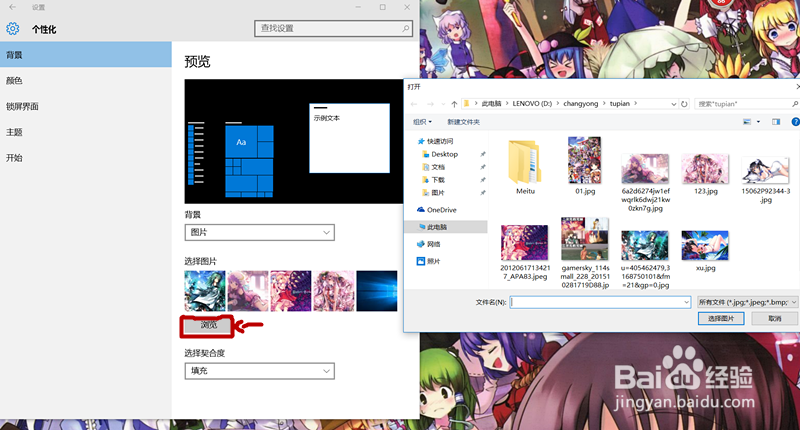
Task: Click 此电脑 in address breadcrumb
Action: (491, 104)
